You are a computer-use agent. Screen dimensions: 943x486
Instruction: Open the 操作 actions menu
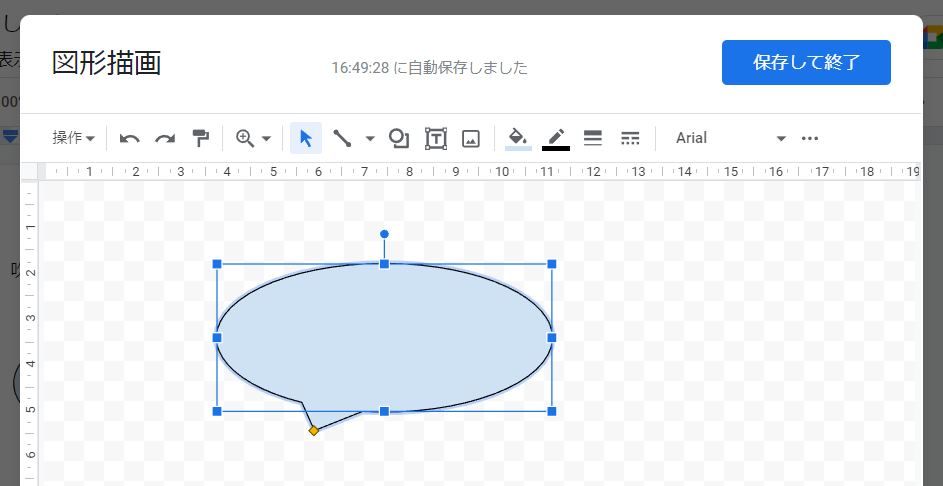coord(73,138)
